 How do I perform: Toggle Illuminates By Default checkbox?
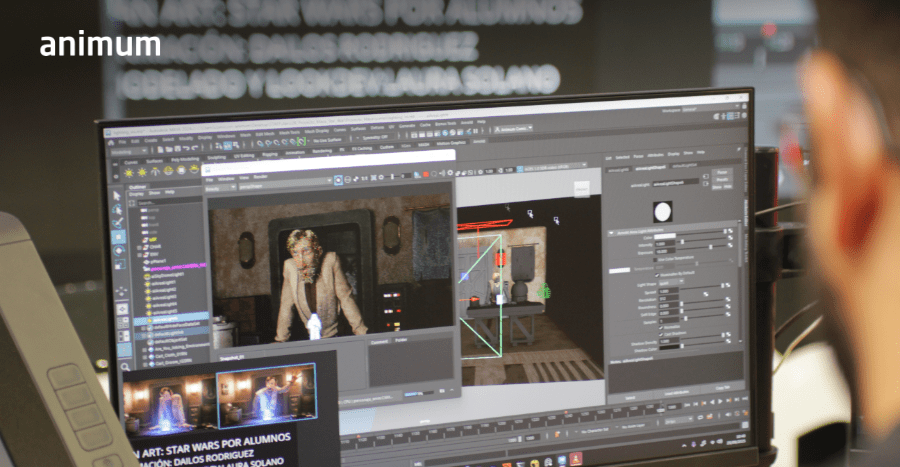coord(657,275)
